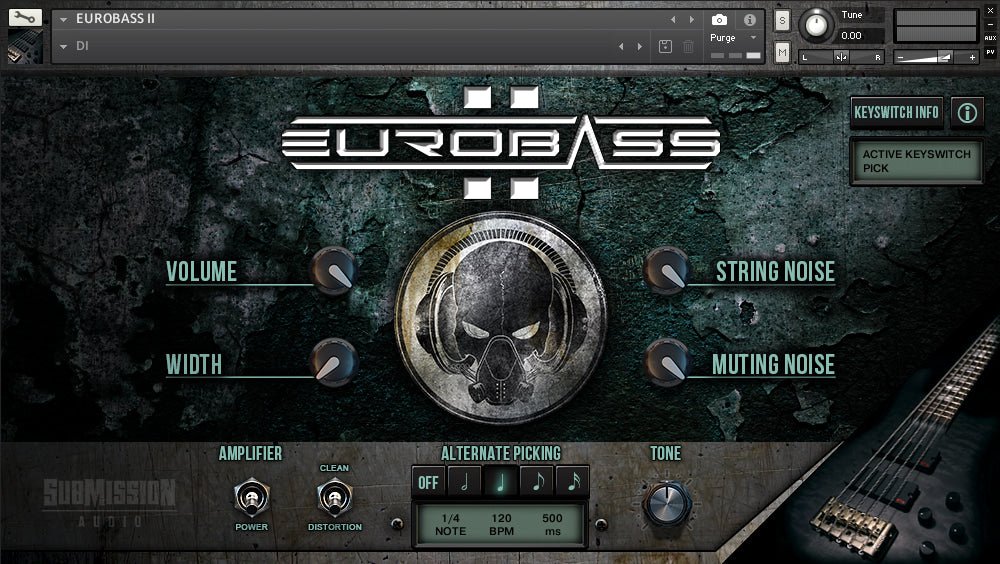The image size is (1000, 564).
Task: Click the L/R pan slider
Action: pyautogui.click(x=841, y=57)
